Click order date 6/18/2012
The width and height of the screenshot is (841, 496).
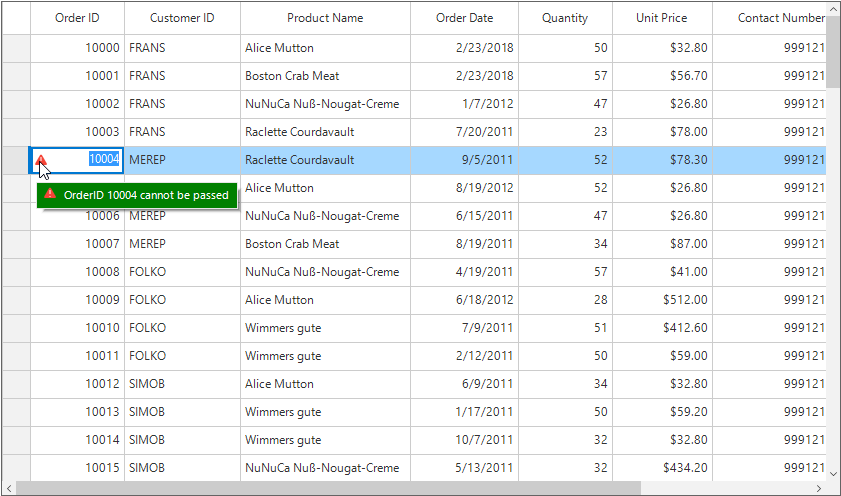pyautogui.click(x=485, y=300)
